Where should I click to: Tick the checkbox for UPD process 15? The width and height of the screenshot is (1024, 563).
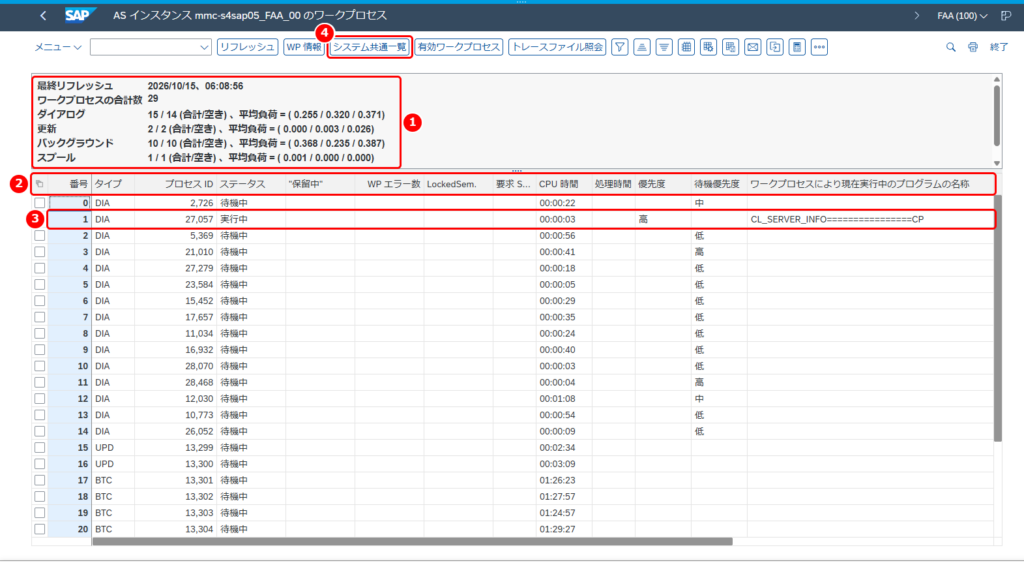pos(40,448)
